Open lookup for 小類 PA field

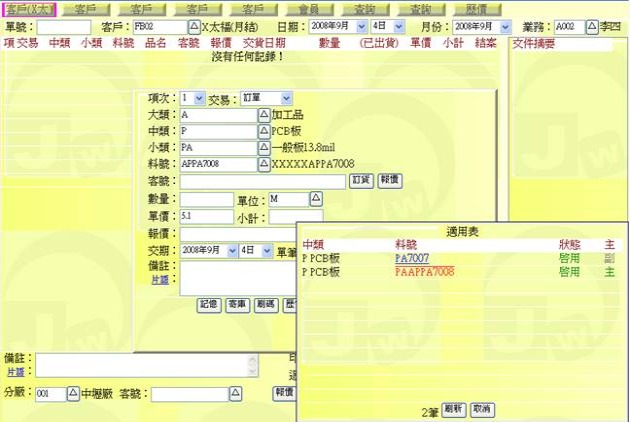coord(264,147)
